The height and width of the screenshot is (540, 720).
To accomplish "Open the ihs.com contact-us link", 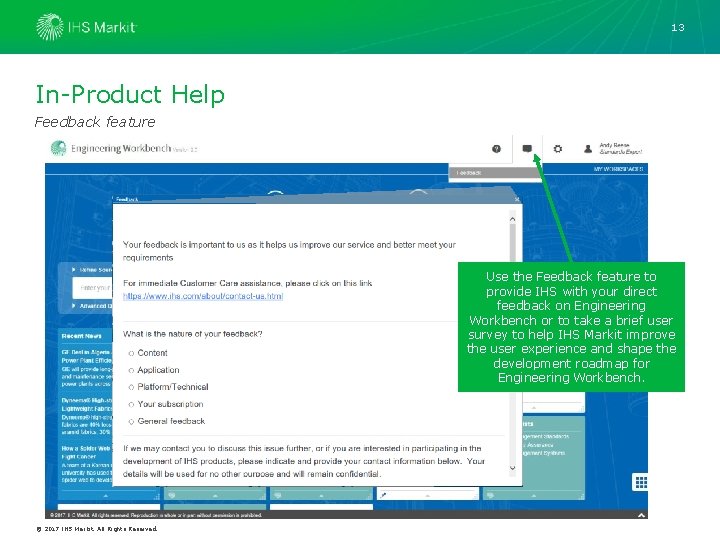I will point(203,296).
